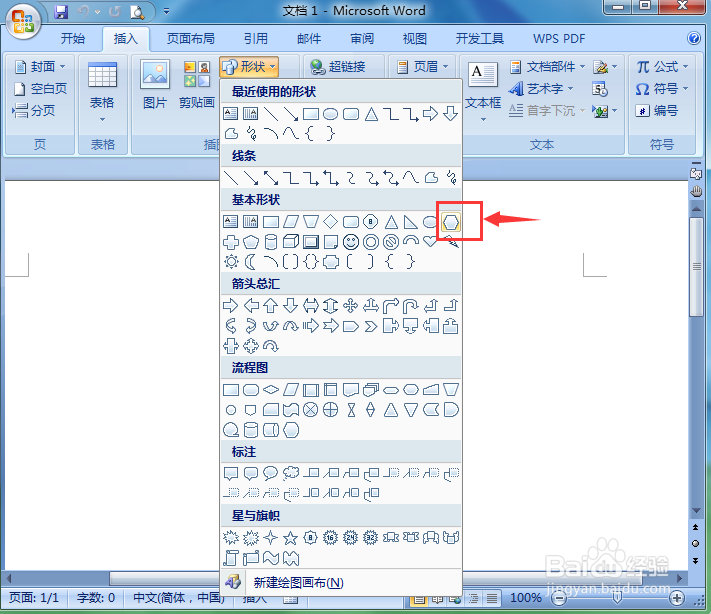Save document from Quick Access Toolbar

pos(61,11)
